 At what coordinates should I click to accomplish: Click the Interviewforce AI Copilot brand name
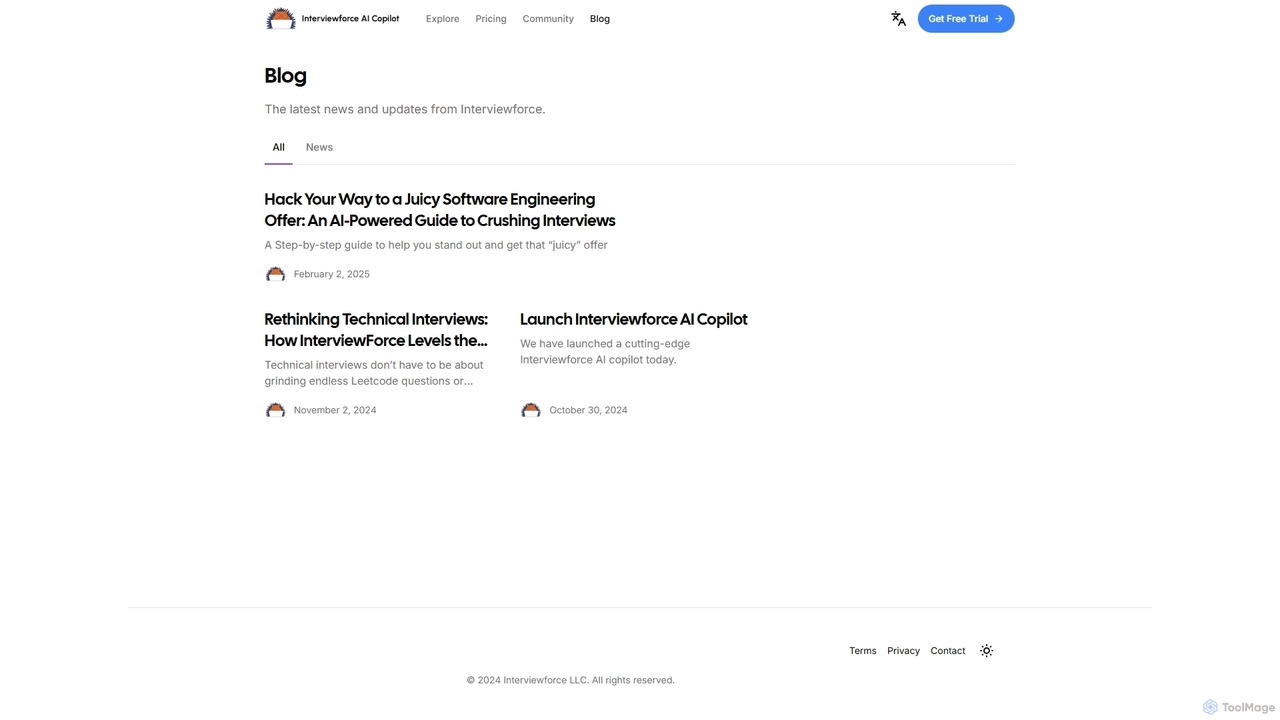(350, 18)
